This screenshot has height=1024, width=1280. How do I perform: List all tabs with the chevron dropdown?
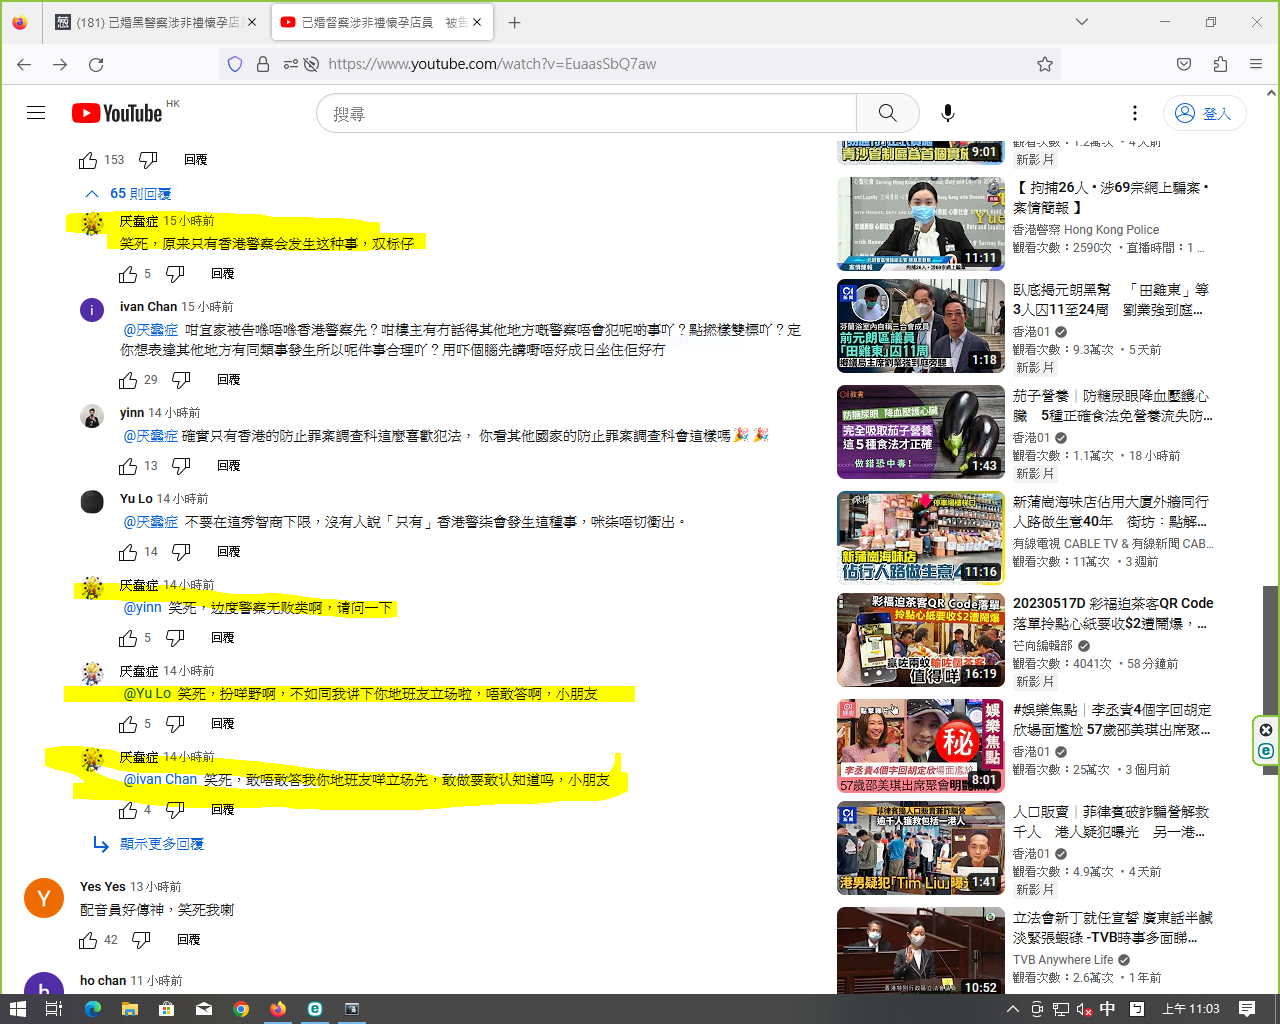(1082, 22)
